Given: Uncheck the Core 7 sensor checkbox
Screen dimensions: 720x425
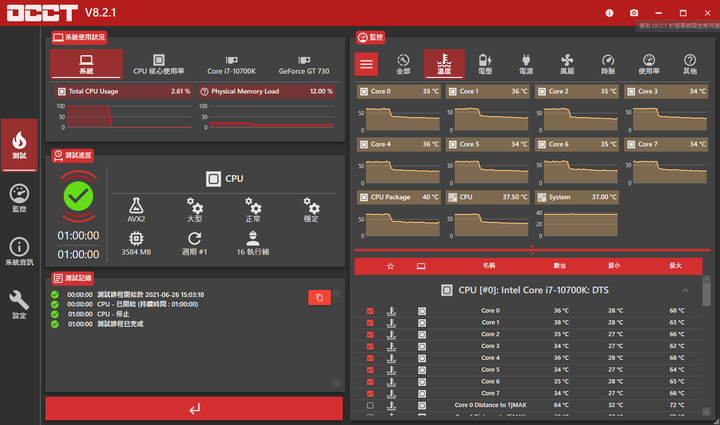Looking at the screenshot, I should 370,393.
